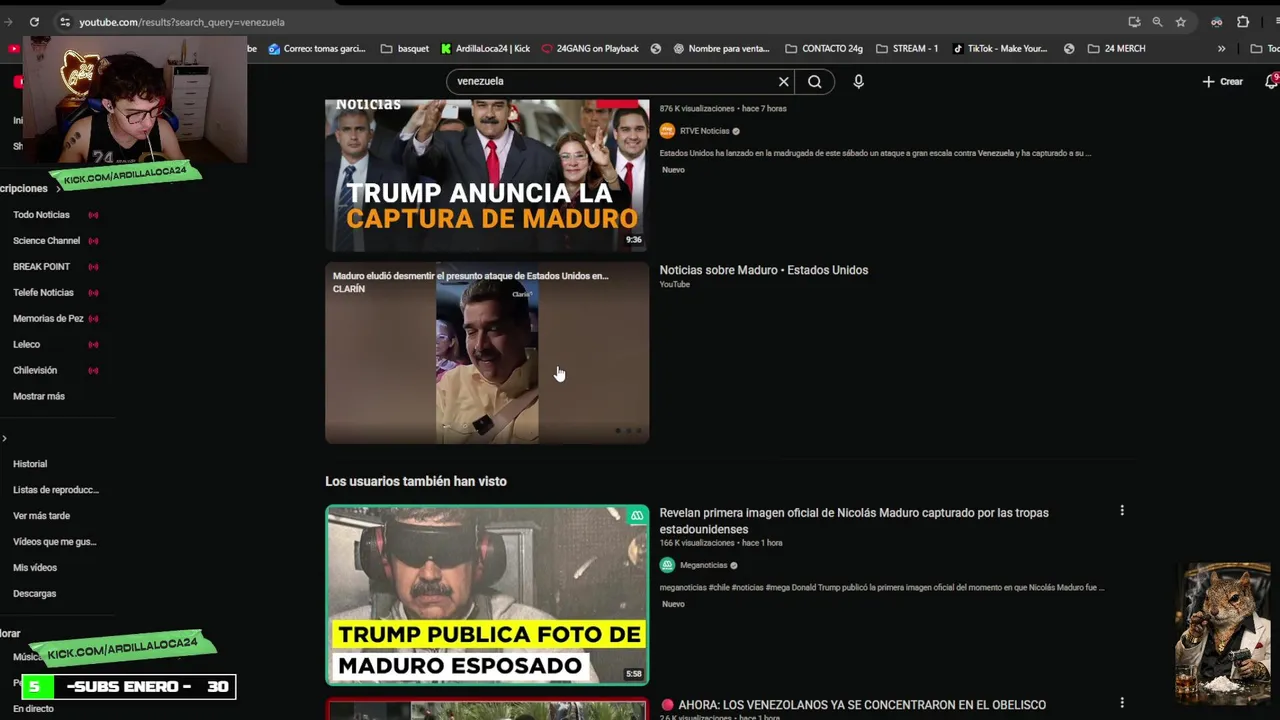Open the Noticias sobre Maduro • Estados Unidos title

(763, 270)
